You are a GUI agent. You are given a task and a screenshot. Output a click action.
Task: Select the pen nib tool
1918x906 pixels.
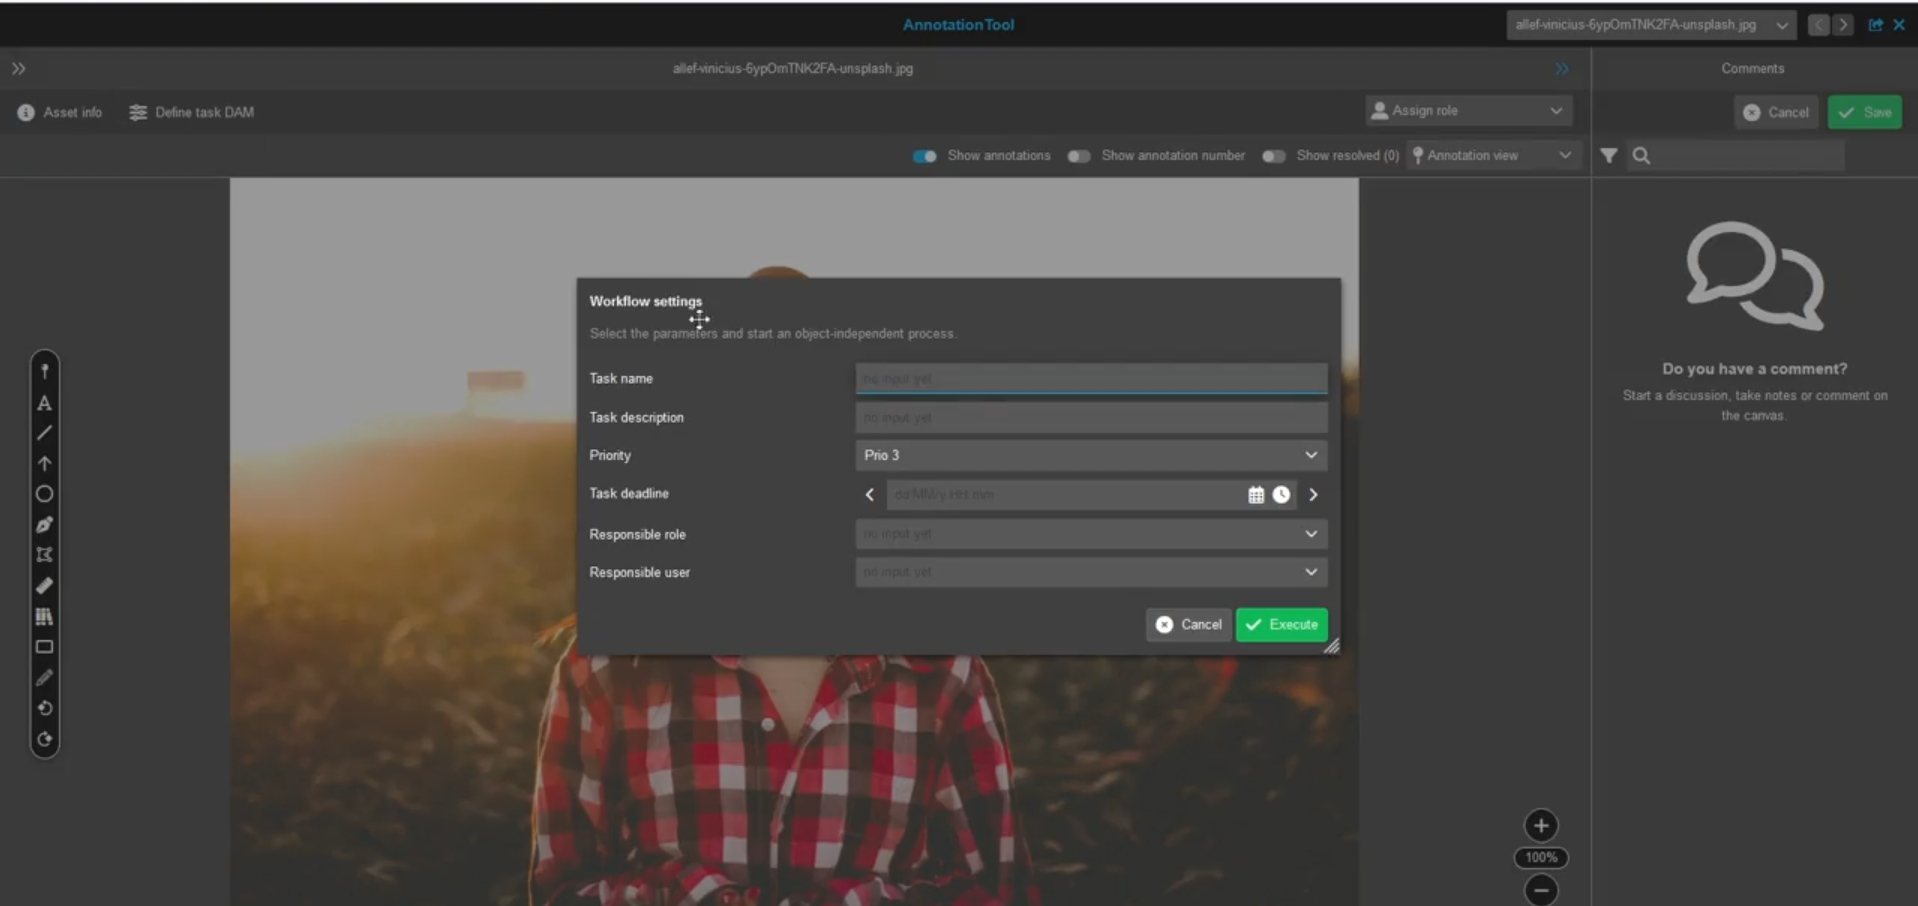(44, 525)
